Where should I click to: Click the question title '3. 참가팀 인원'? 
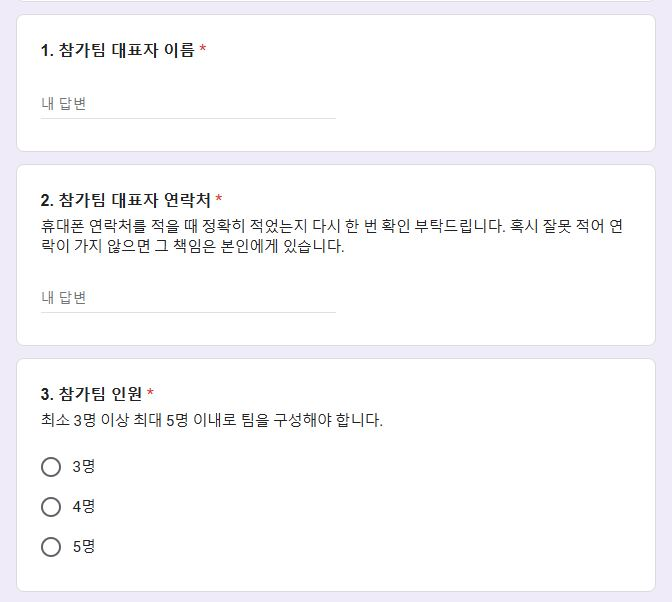pos(91,394)
